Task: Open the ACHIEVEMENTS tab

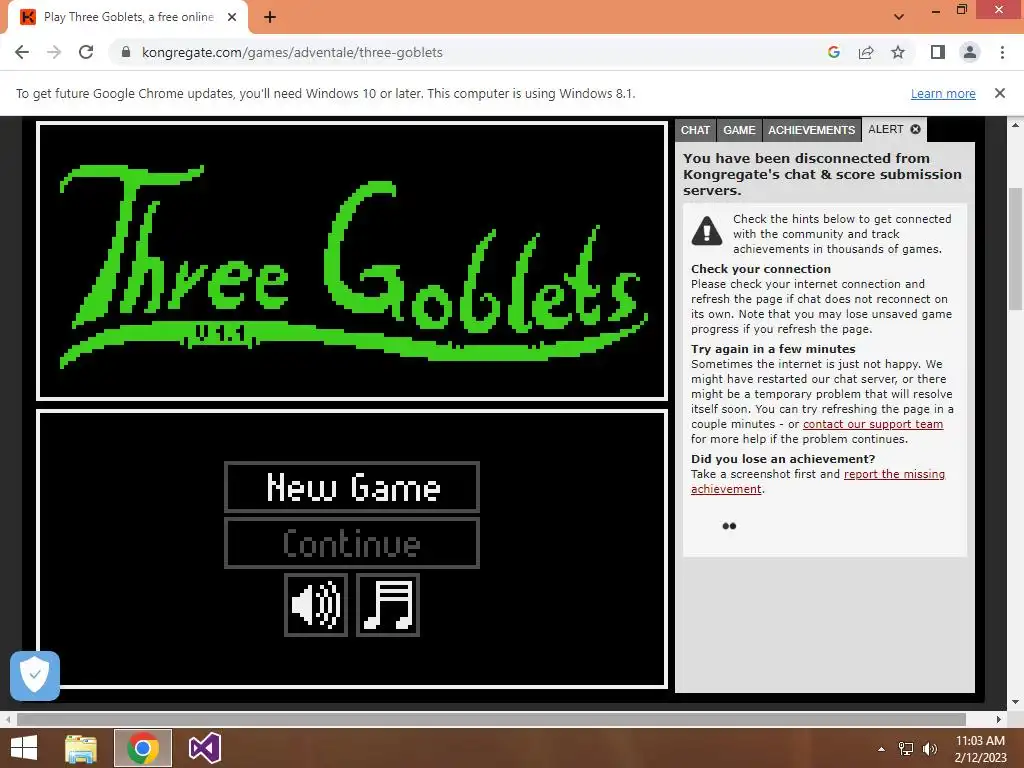Action: click(x=811, y=130)
